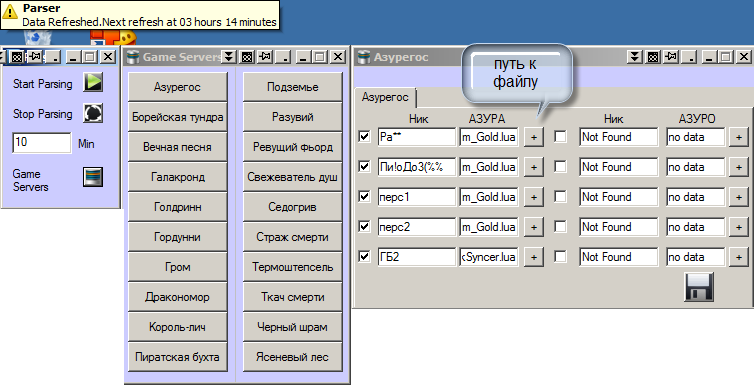The height and width of the screenshot is (386, 754).
Task: Click the minutes field showing 10
Action: click(x=42, y=143)
